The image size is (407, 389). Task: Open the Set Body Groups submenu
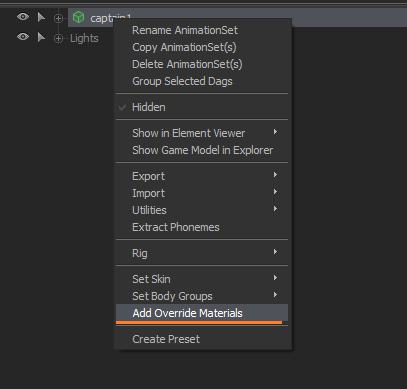(x=202, y=296)
